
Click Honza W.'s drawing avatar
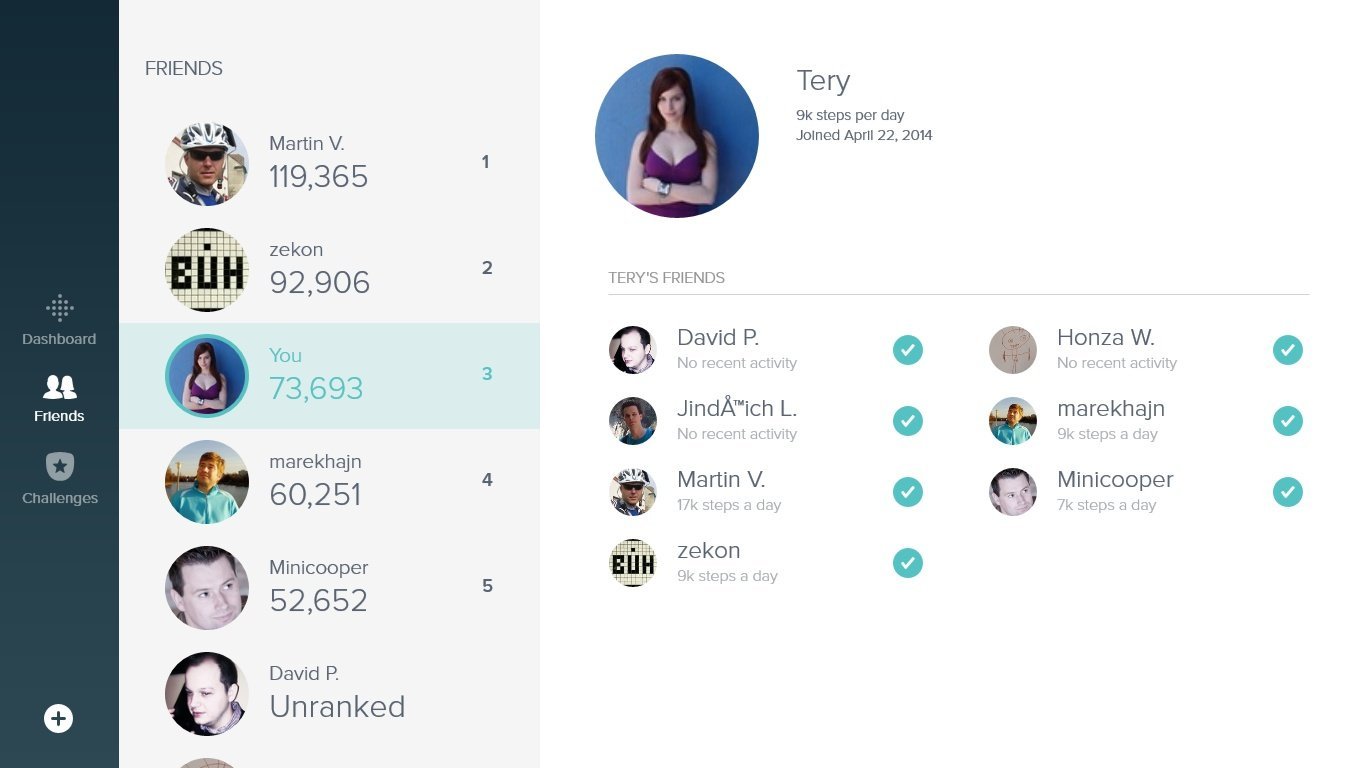click(1013, 350)
